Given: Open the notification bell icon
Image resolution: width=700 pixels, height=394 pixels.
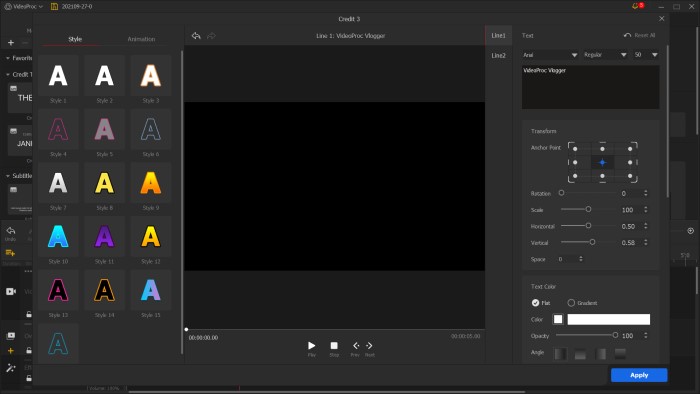Looking at the screenshot, I should click(x=635, y=6).
